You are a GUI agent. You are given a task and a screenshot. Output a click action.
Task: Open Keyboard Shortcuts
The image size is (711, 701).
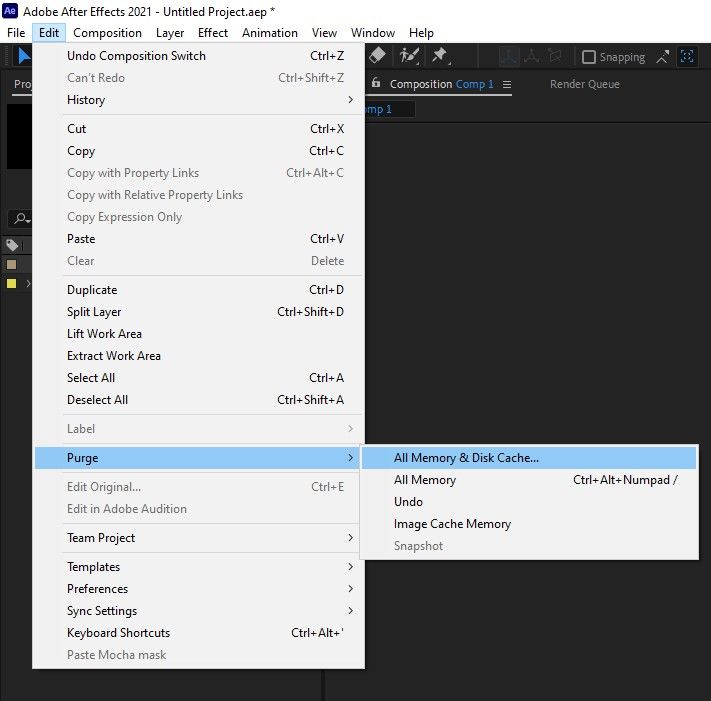tap(199, 633)
